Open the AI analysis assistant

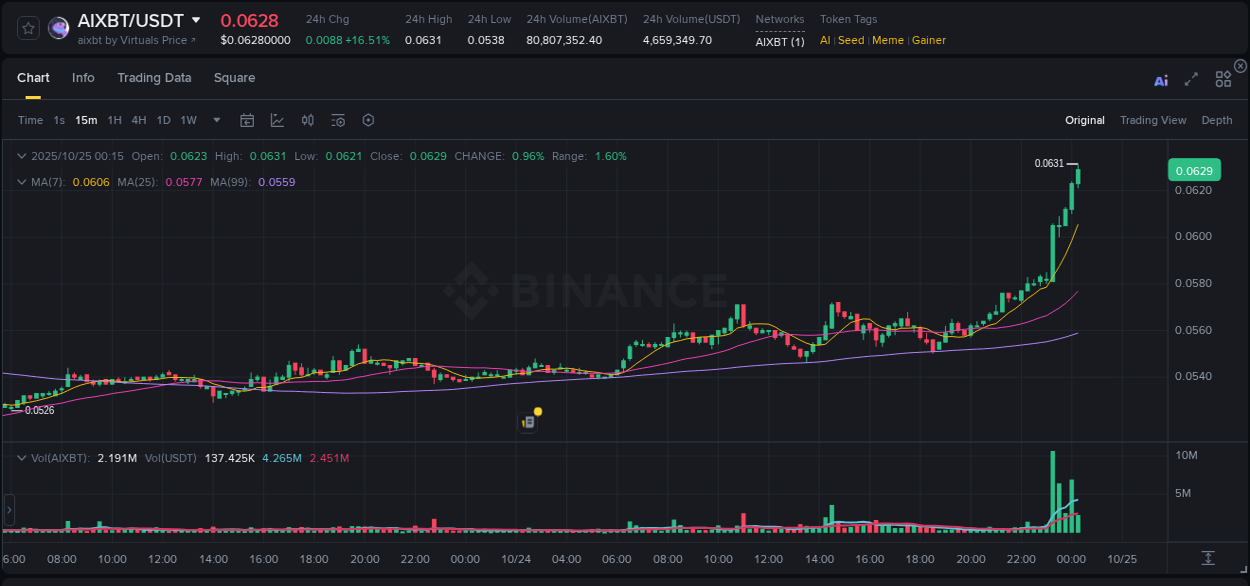1161,79
